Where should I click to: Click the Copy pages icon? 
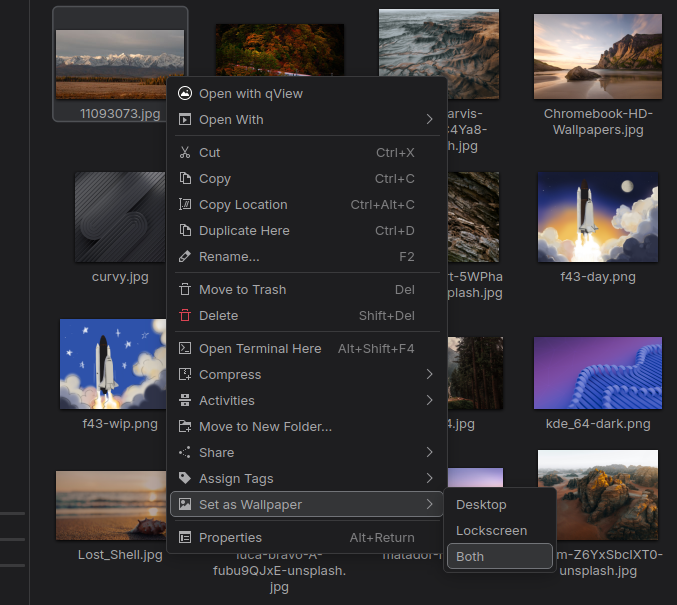[185, 178]
